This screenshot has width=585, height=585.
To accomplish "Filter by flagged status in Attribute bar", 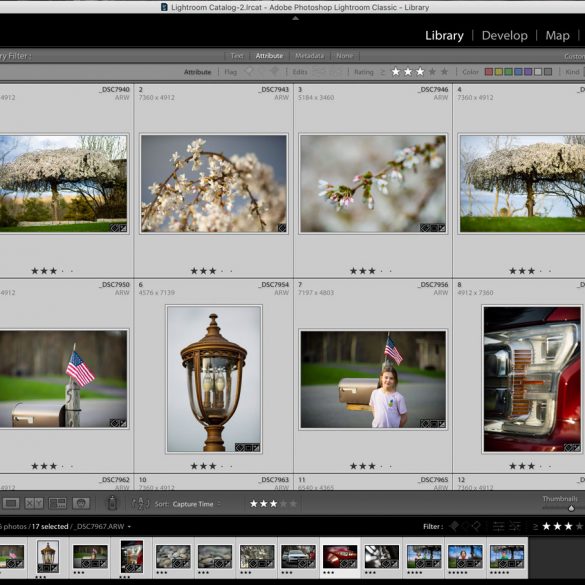I will pos(250,72).
